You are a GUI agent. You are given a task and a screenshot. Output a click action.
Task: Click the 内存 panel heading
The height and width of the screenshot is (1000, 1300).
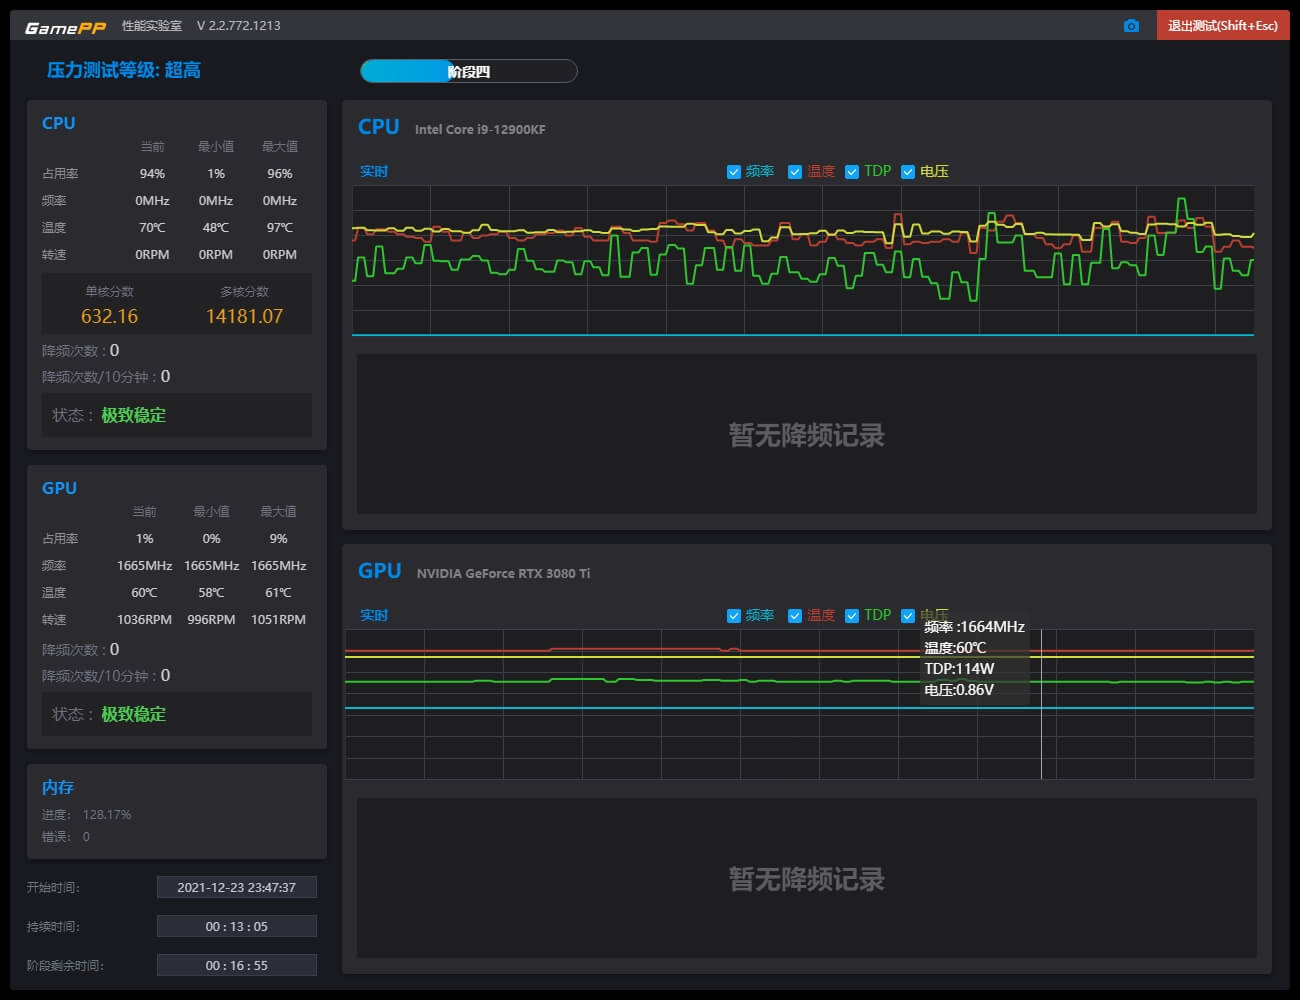pyautogui.click(x=58, y=787)
